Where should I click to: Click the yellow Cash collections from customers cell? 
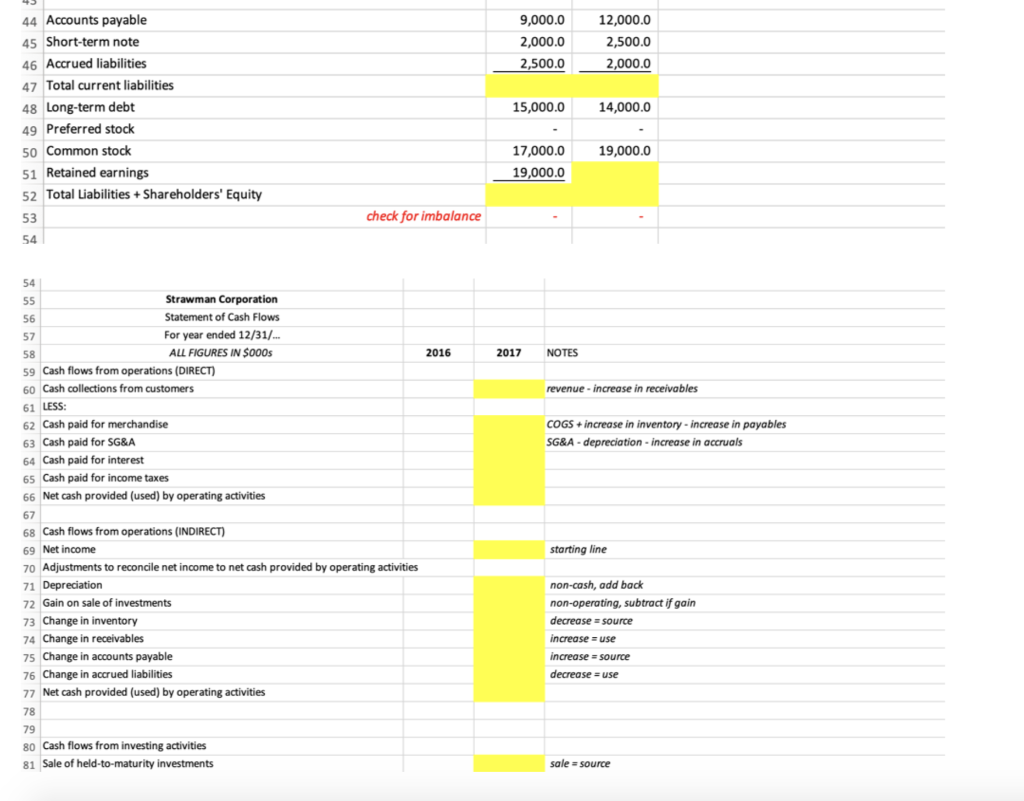click(508, 388)
